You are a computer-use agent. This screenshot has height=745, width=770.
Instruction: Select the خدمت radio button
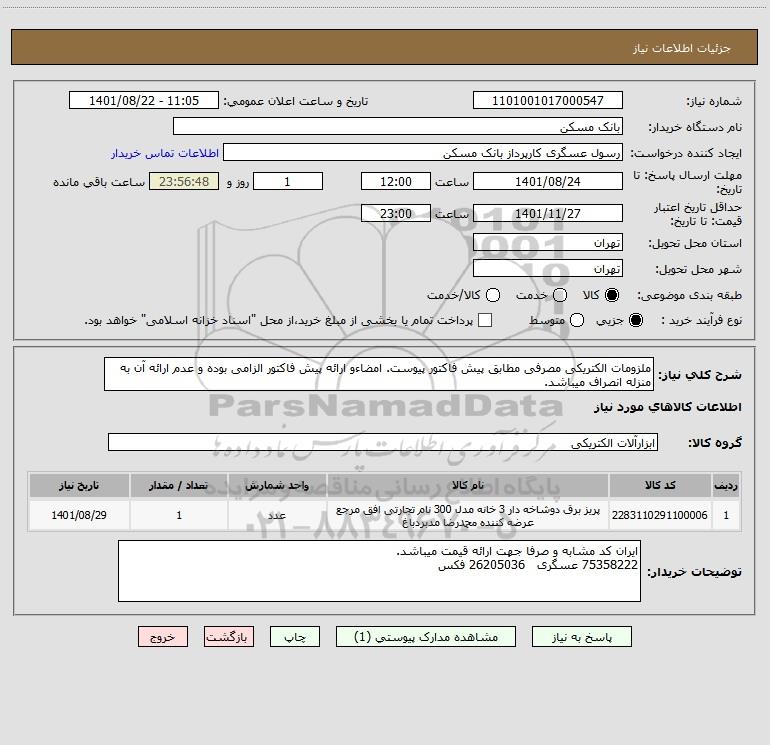(x=560, y=295)
